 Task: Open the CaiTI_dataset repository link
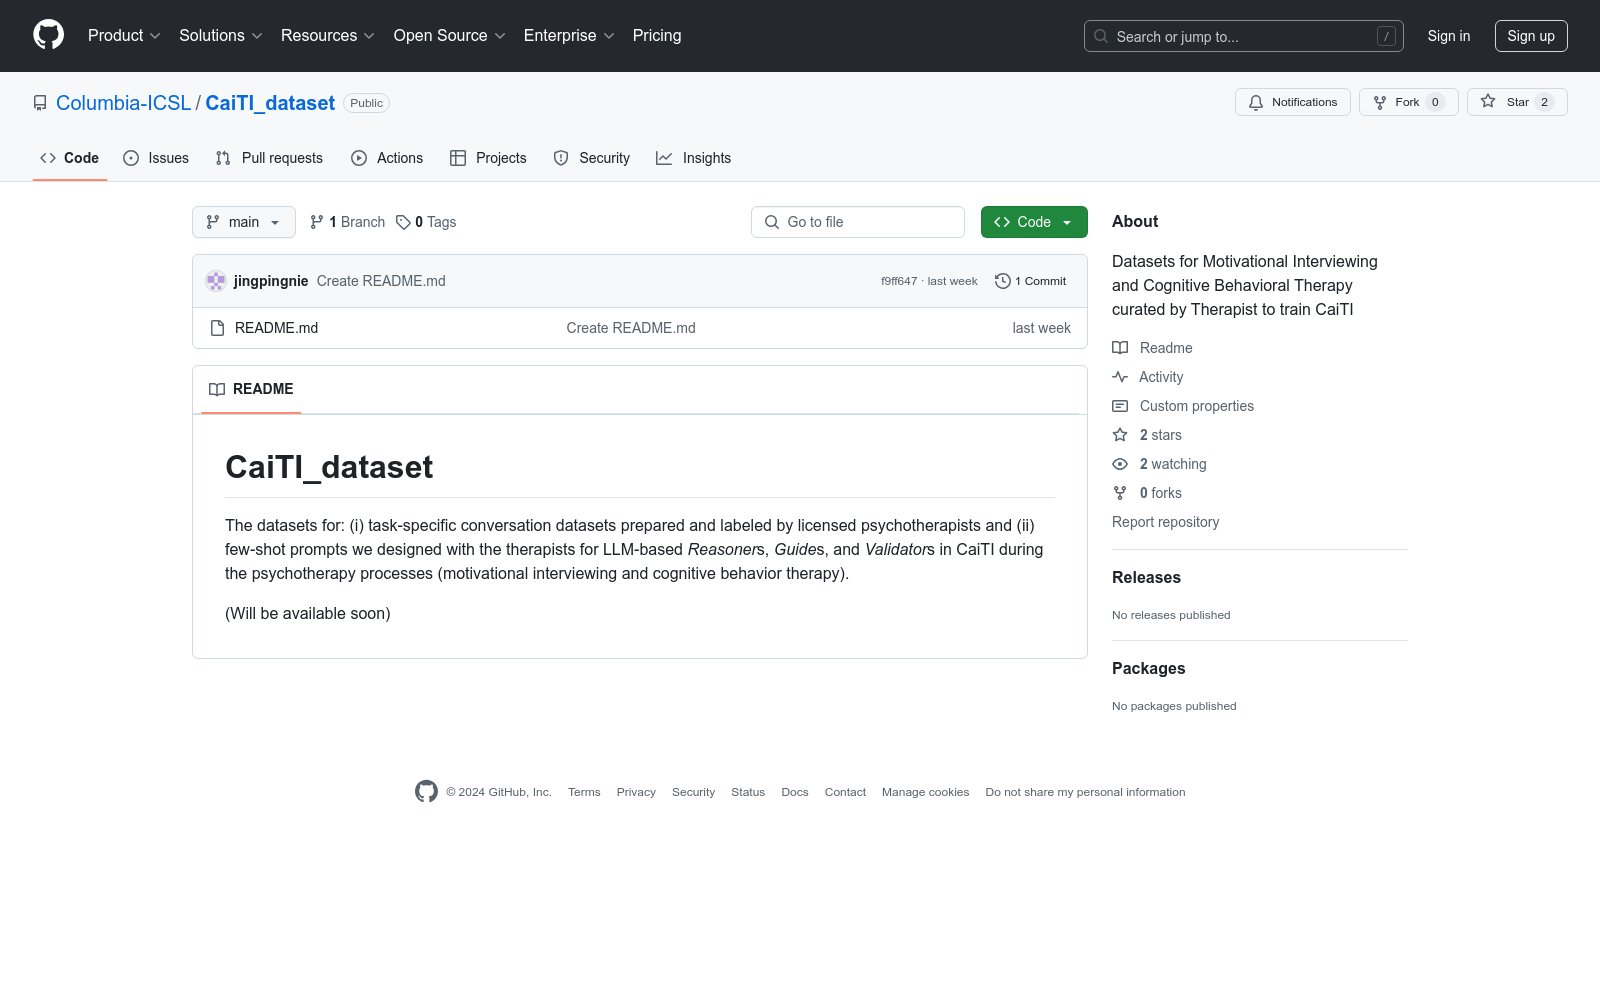pyautogui.click(x=270, y=103)
